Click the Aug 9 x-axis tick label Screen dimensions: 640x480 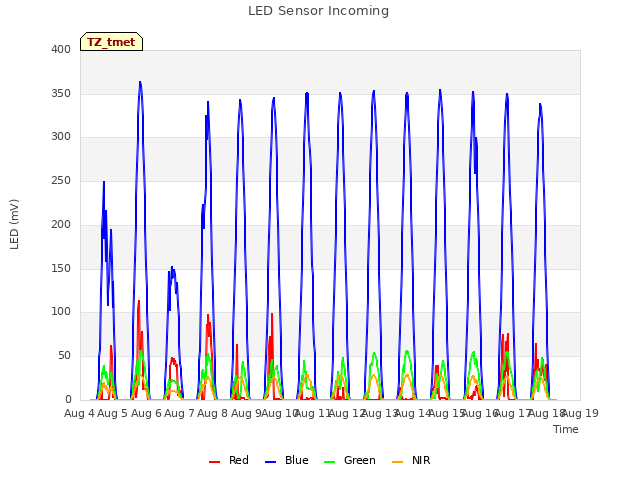coord(246,413)
